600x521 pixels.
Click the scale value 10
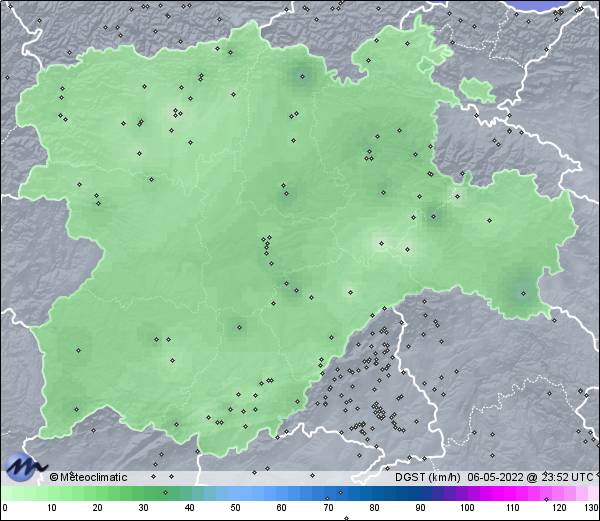52,508
